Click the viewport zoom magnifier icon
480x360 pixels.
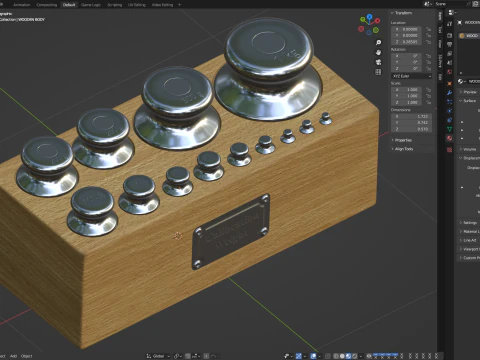coord(378,43)
